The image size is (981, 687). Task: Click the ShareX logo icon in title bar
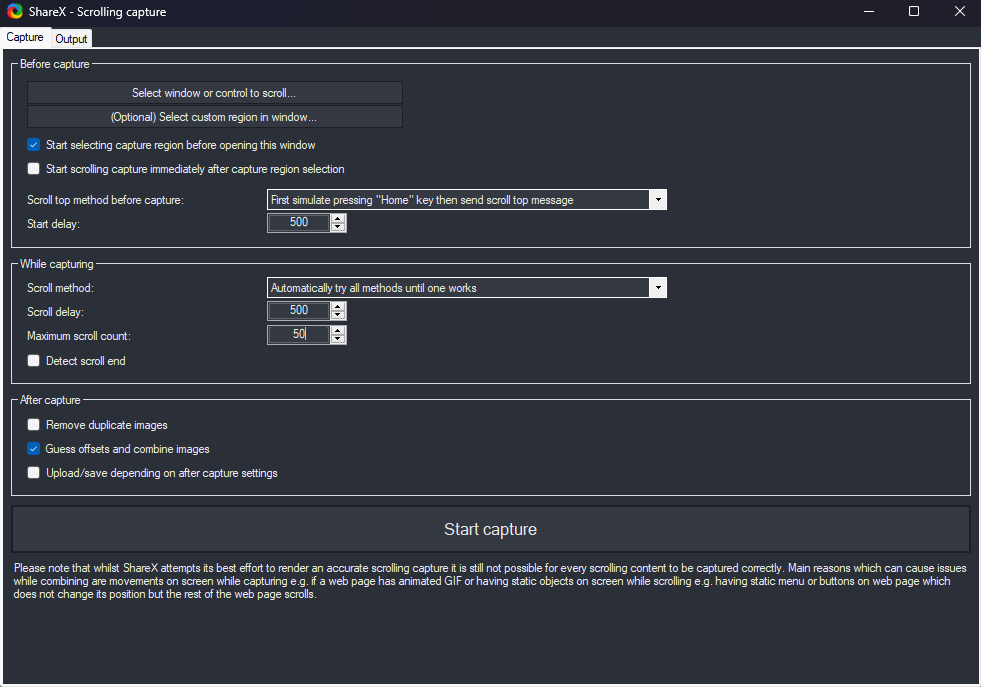[x=14, y=11]
